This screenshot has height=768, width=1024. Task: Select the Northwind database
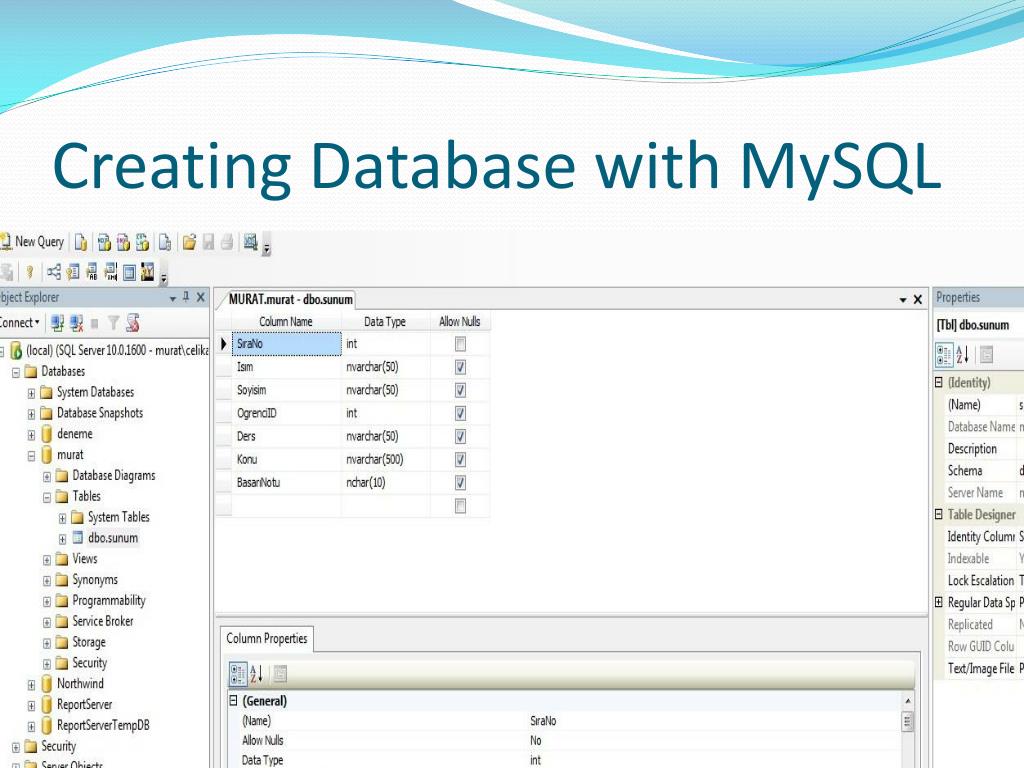point(80,684)
